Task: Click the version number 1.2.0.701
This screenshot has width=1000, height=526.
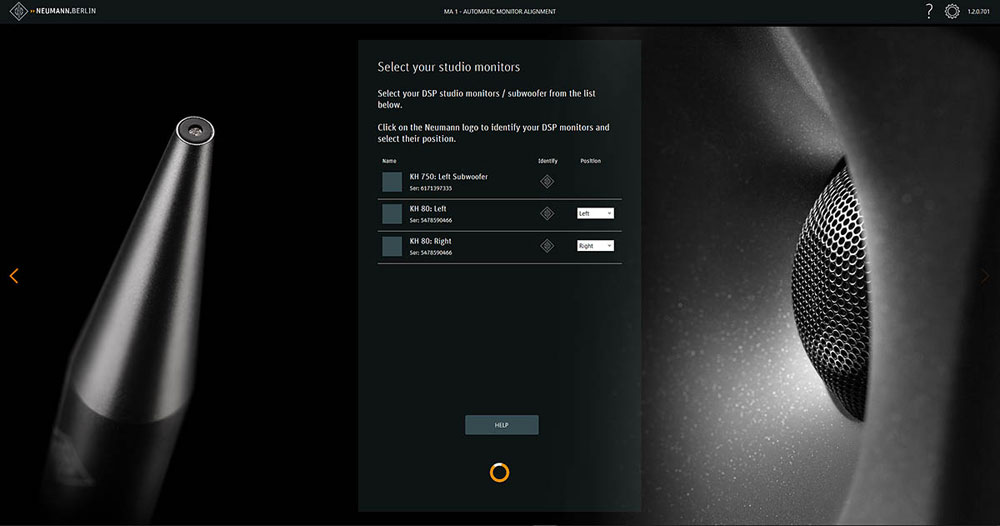Action: 978,11
